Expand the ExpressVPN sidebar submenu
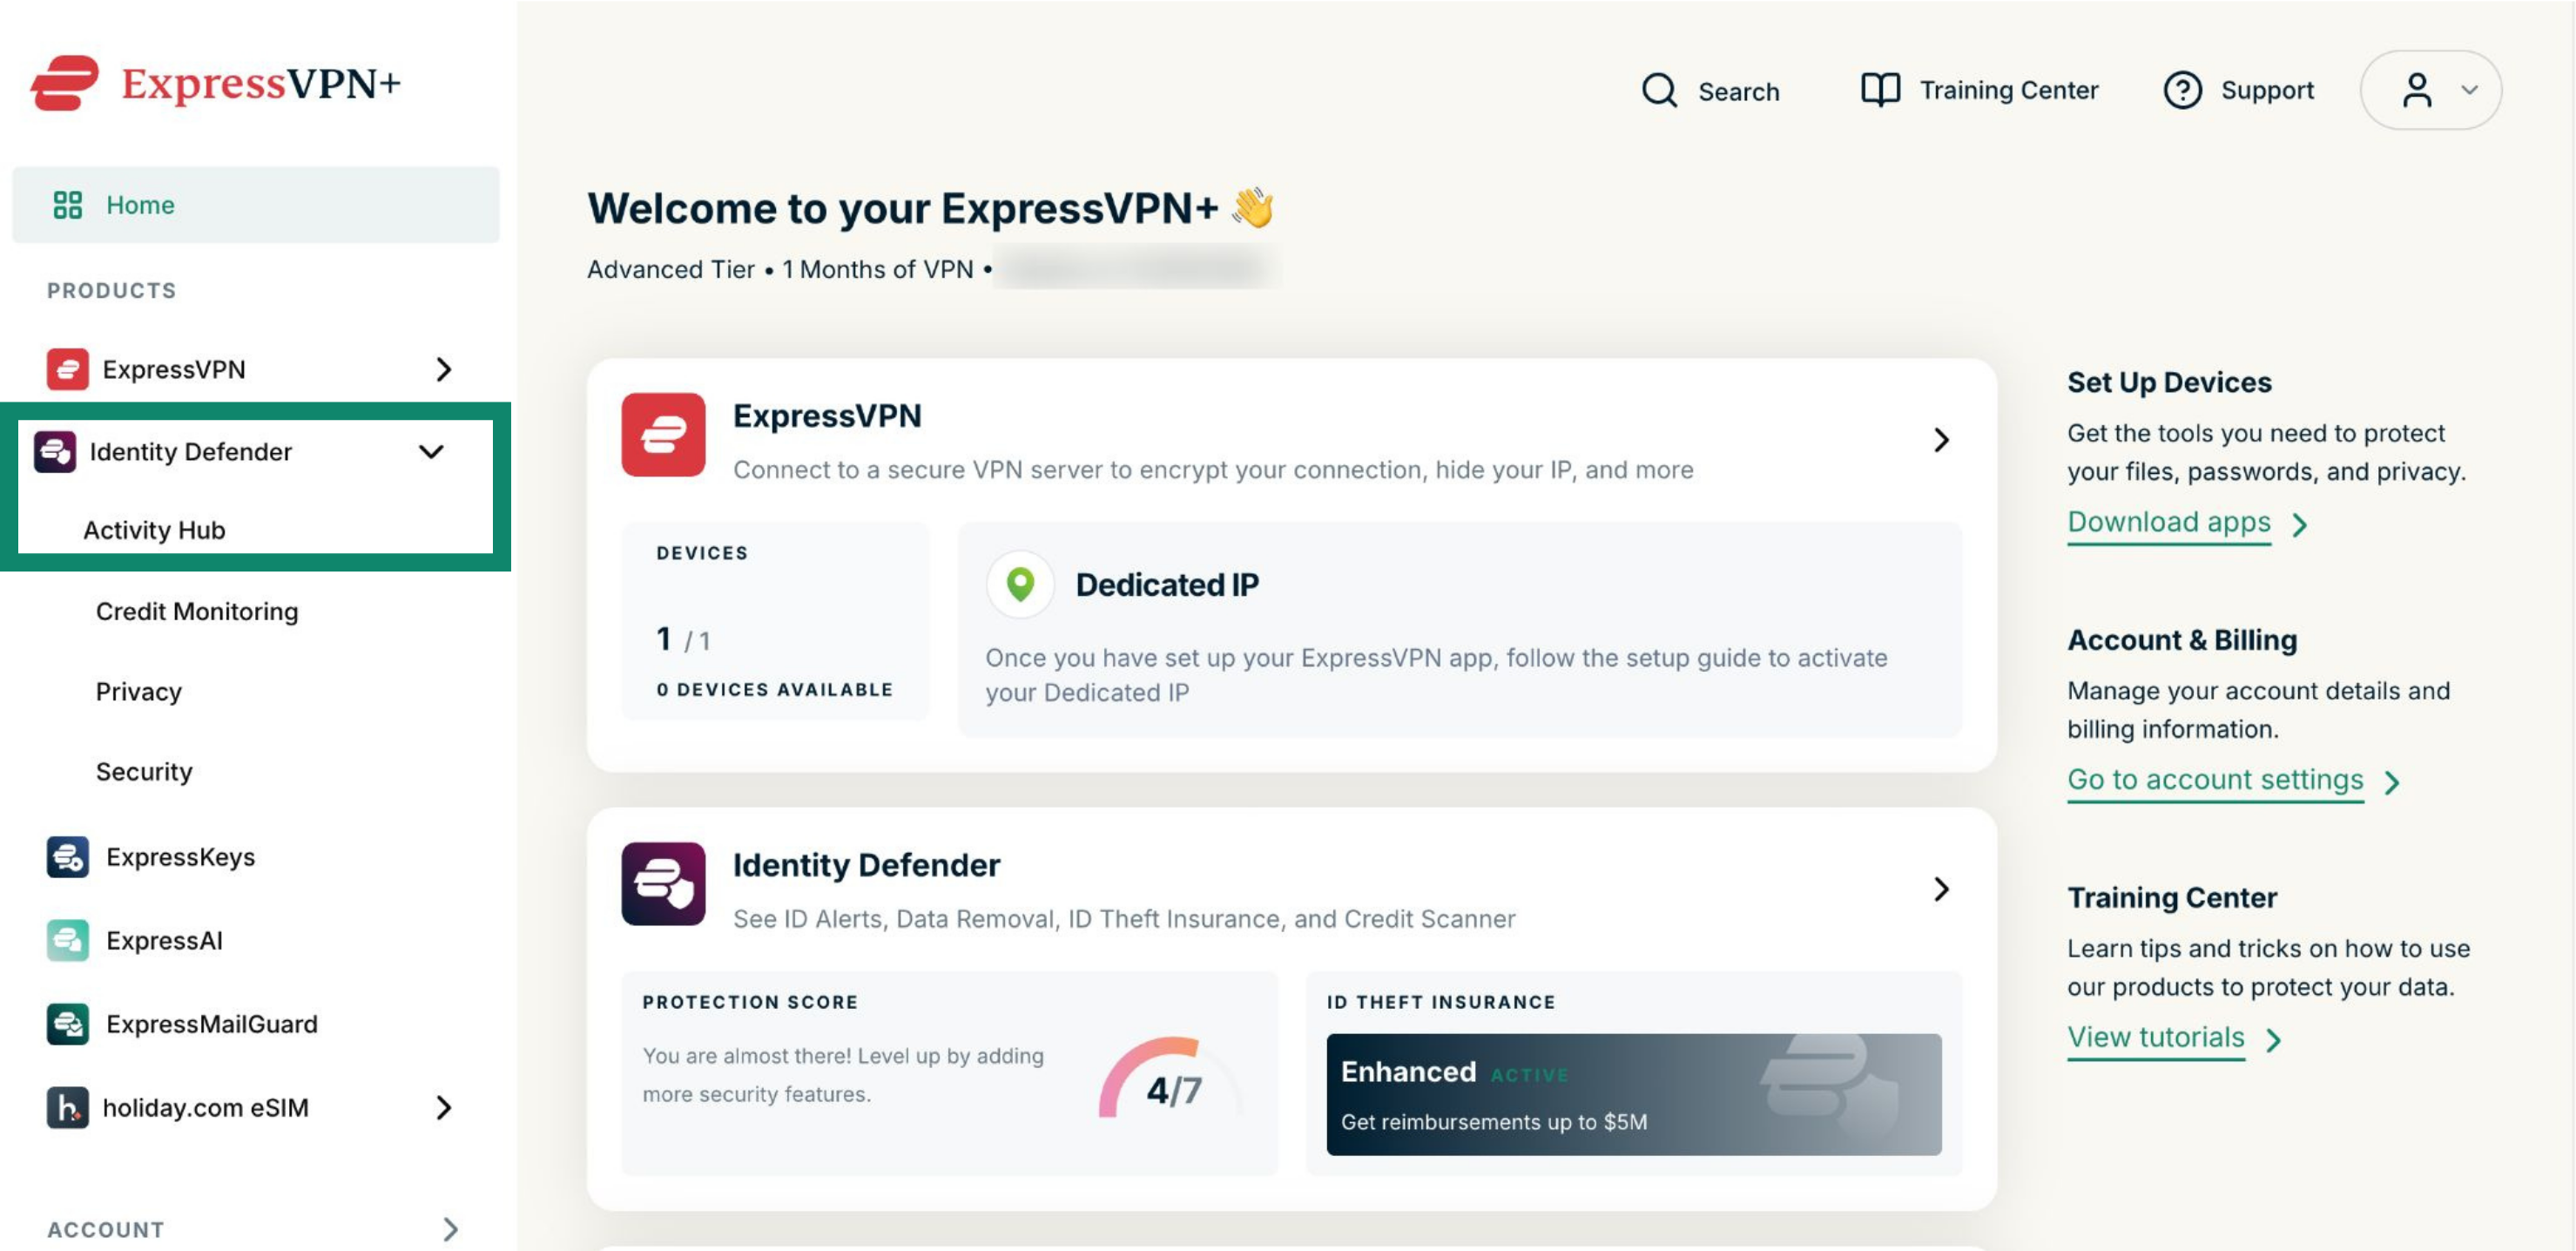The height and width of the screenshot is (1251, 2576). (x=444, y=369)
